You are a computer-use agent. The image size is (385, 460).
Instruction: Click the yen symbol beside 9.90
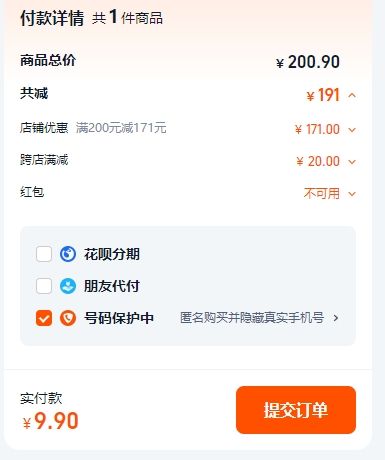pos(27,423)
